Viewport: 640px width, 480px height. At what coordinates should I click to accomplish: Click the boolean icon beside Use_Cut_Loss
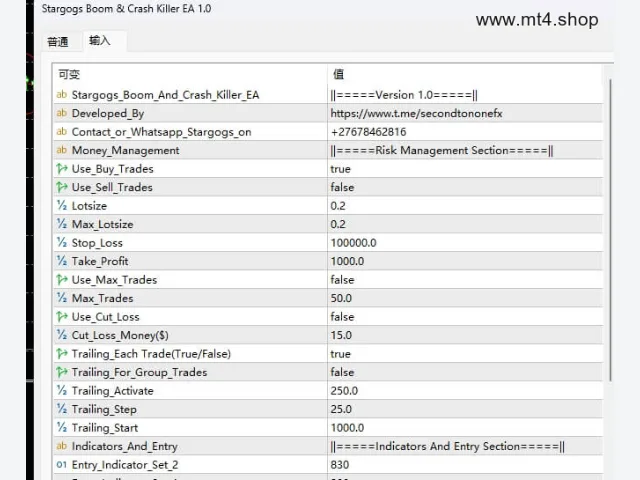click(62, 316)
